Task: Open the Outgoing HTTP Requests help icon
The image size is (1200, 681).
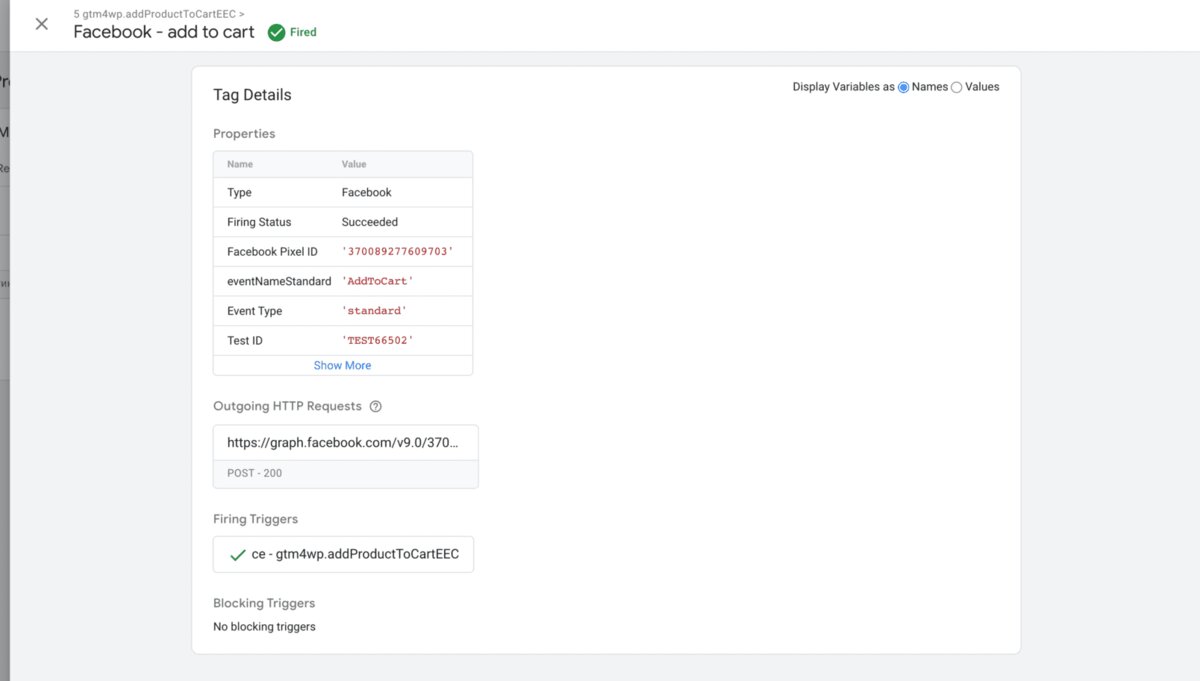Action: (x=376, y=406)
